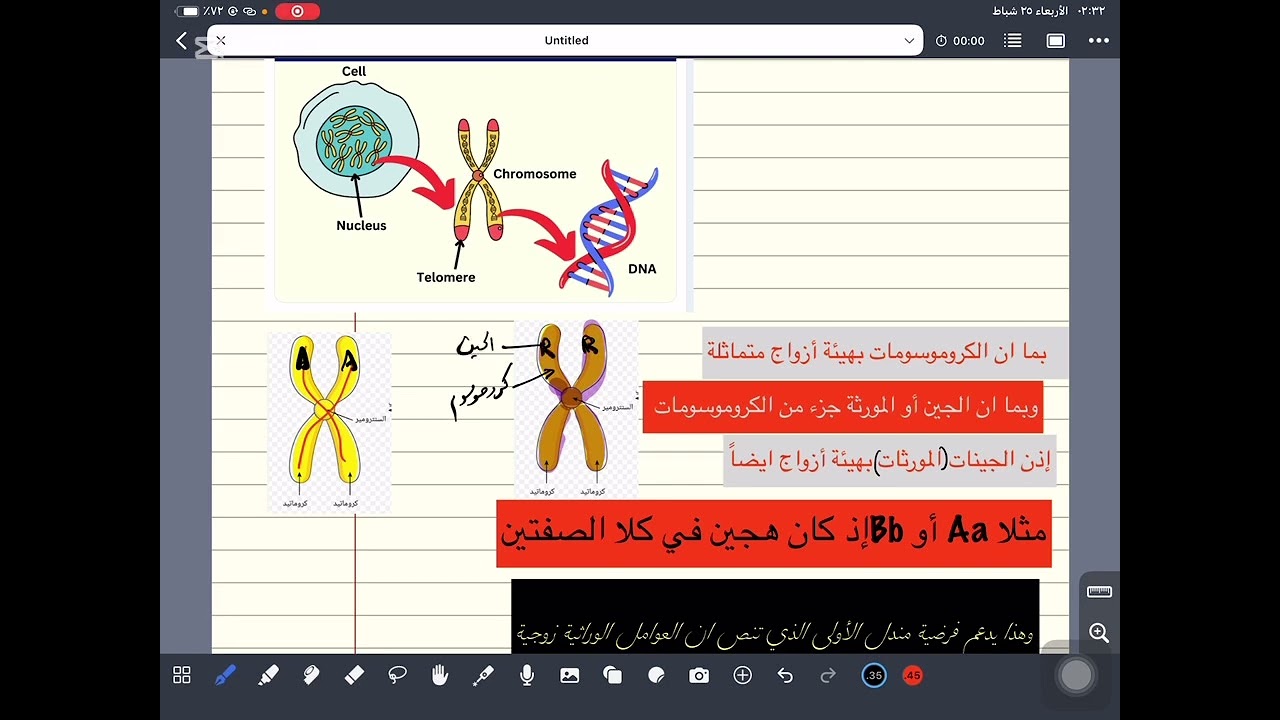Start the 00:00 timer
The width and height of the screenshot is (1280, 720).
(x=960, y=41)
